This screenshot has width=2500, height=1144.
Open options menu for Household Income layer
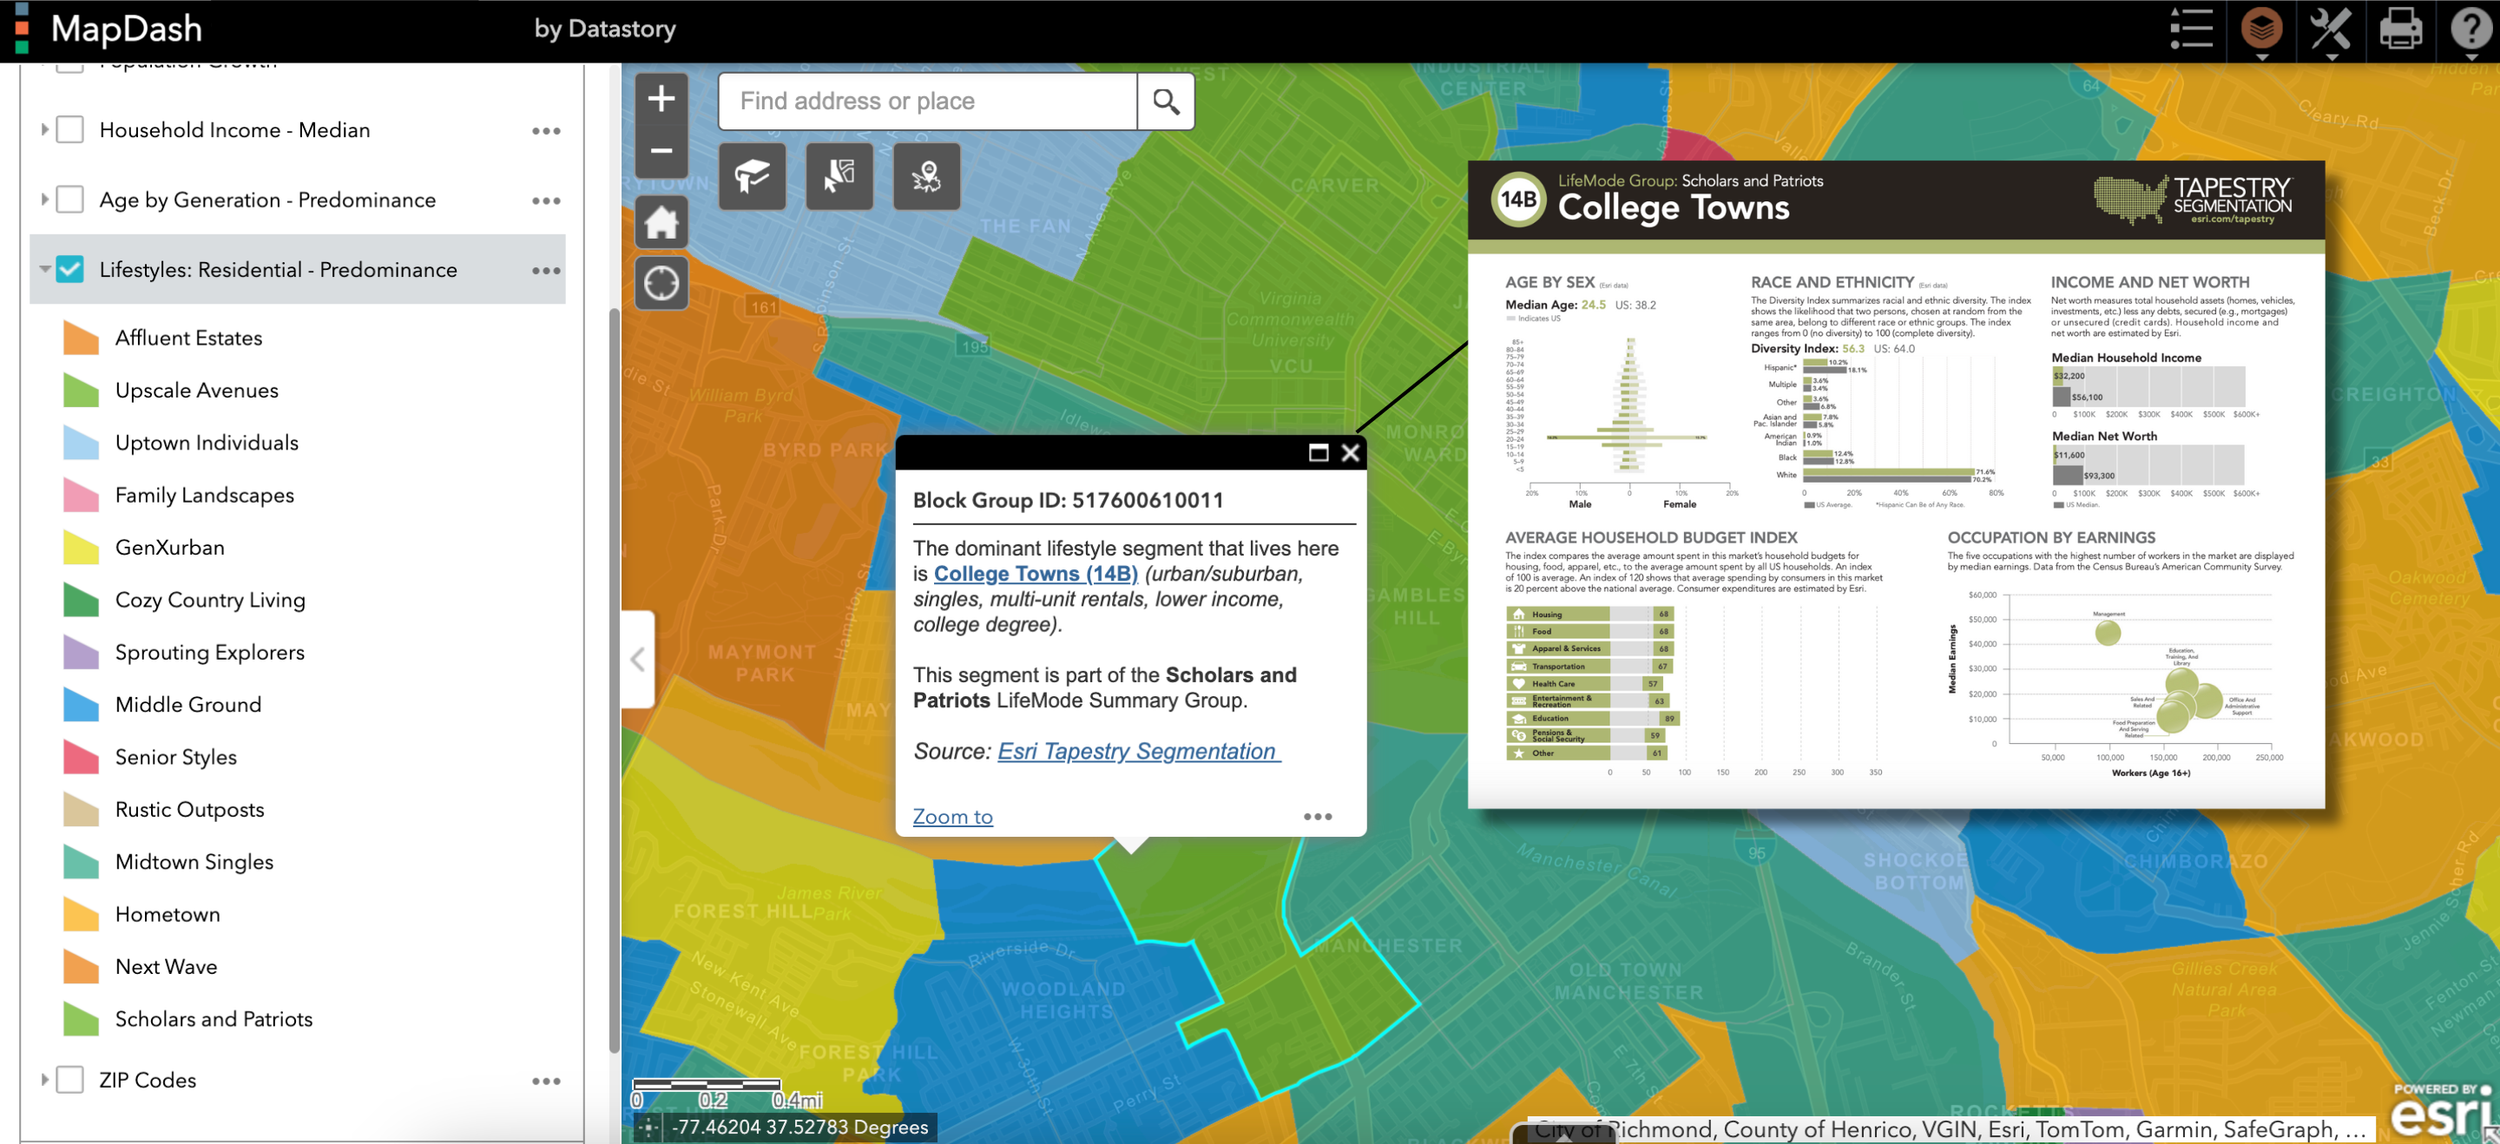point(546,131)
